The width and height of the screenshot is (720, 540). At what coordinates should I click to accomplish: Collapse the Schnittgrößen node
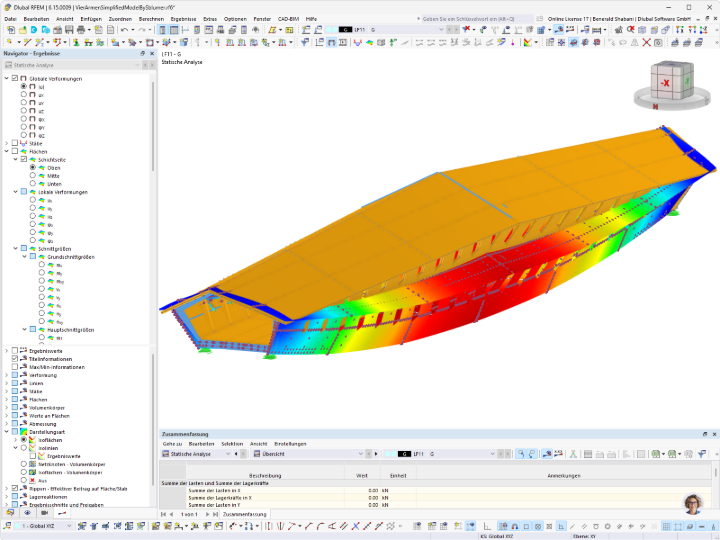[x=16, y=248]
